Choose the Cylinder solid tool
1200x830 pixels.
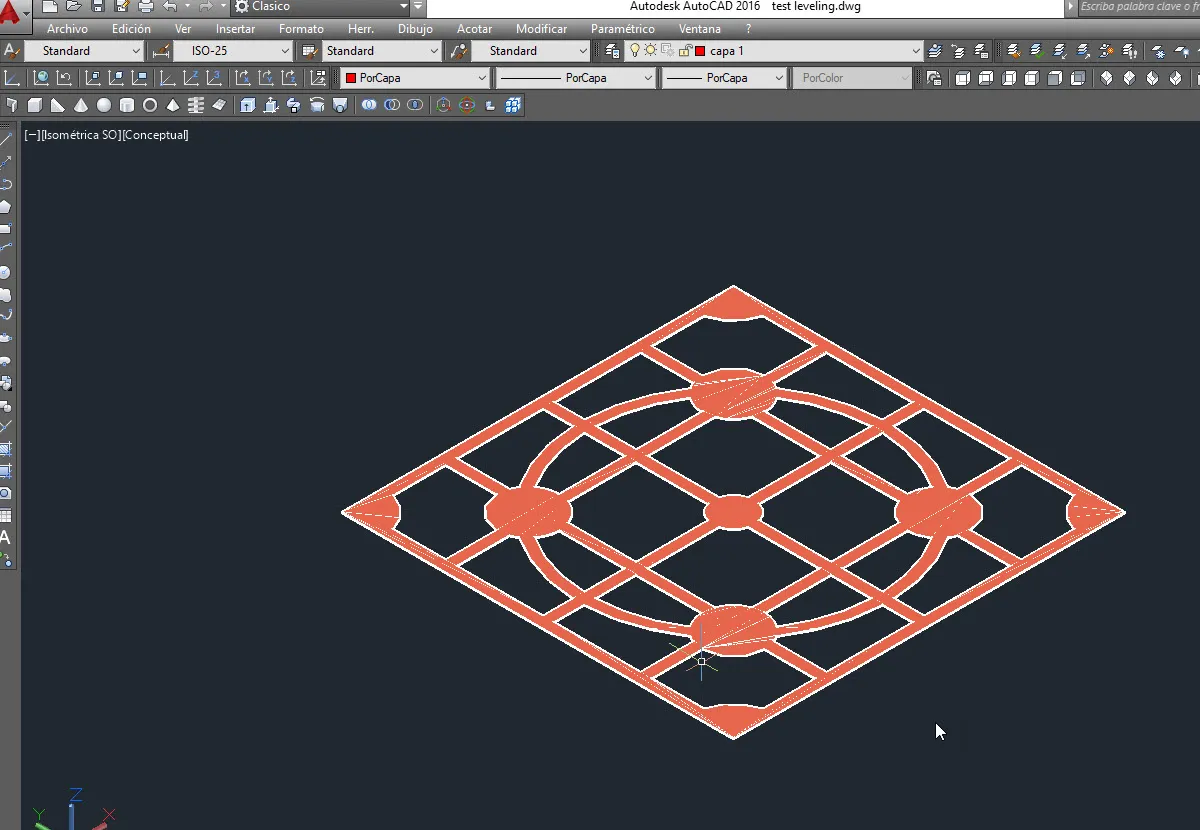pyautogui.click(x=127, y=105)
